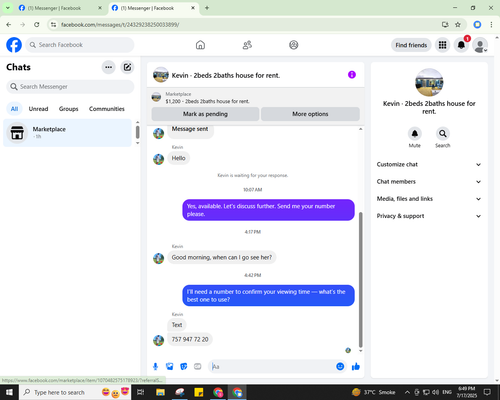
Task: Expand Privacy & support section
Action: coord(429,216)
